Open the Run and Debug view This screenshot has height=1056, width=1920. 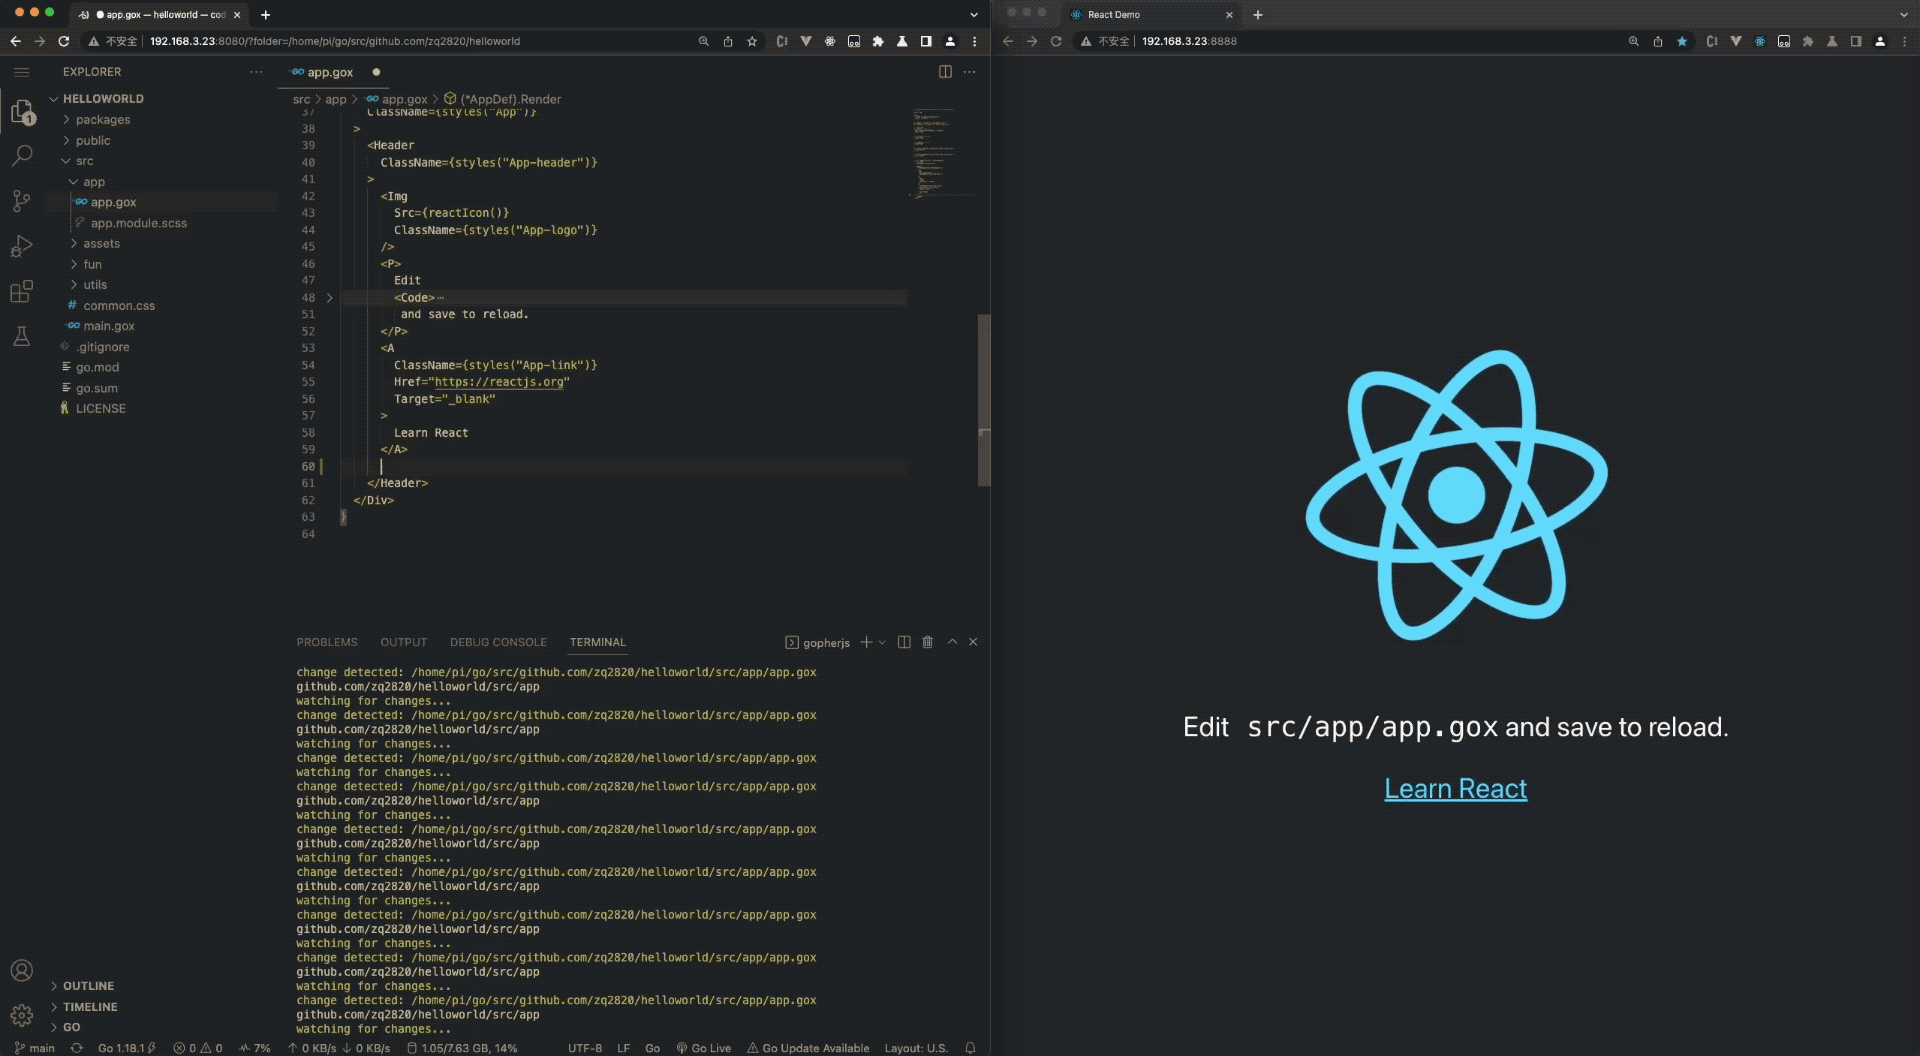pyautogui.click(x=22, y=246)
